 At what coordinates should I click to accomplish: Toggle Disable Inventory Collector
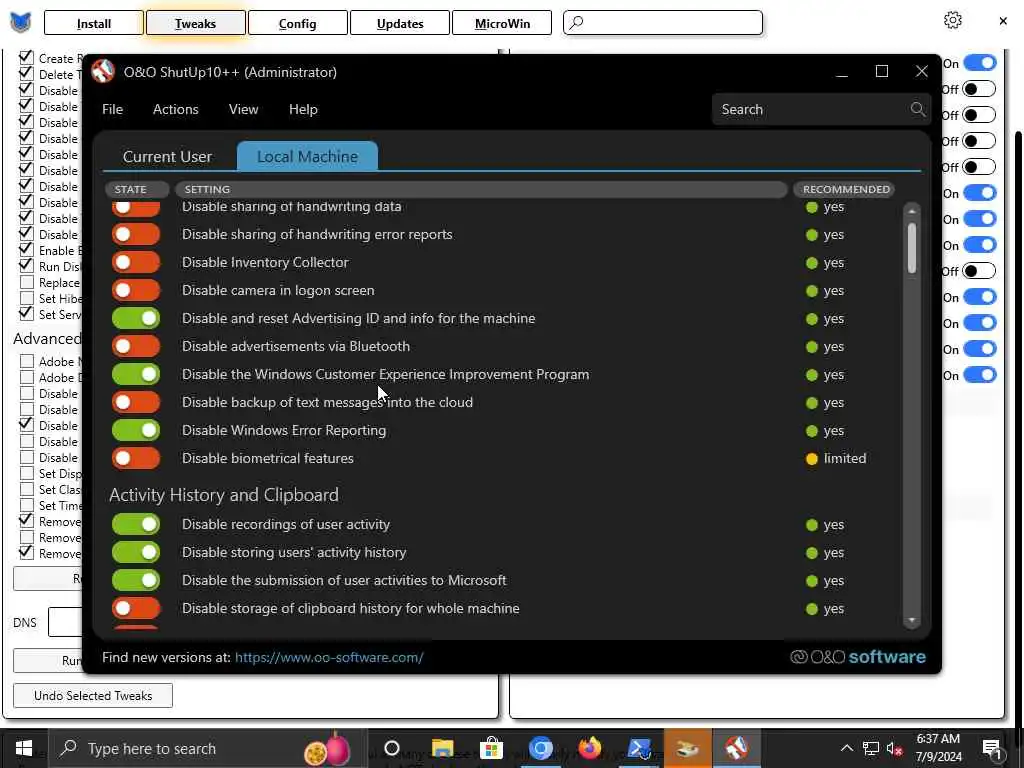click(x=136, y=263)
